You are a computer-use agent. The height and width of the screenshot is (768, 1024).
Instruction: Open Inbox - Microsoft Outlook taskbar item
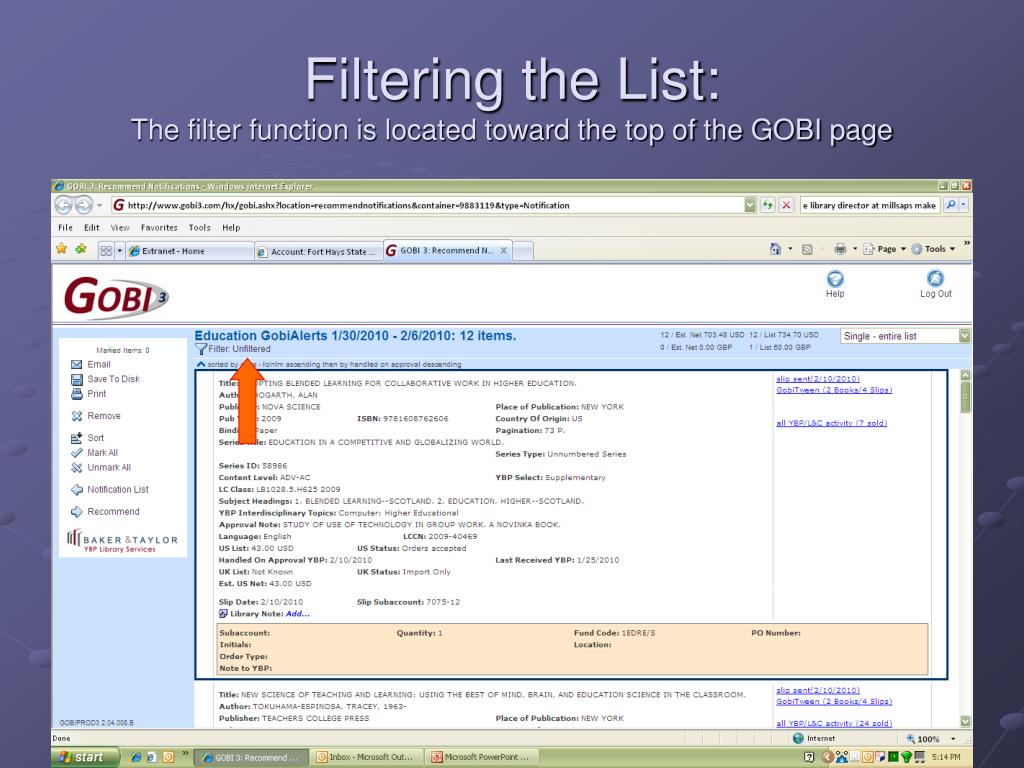click(366, 758)
